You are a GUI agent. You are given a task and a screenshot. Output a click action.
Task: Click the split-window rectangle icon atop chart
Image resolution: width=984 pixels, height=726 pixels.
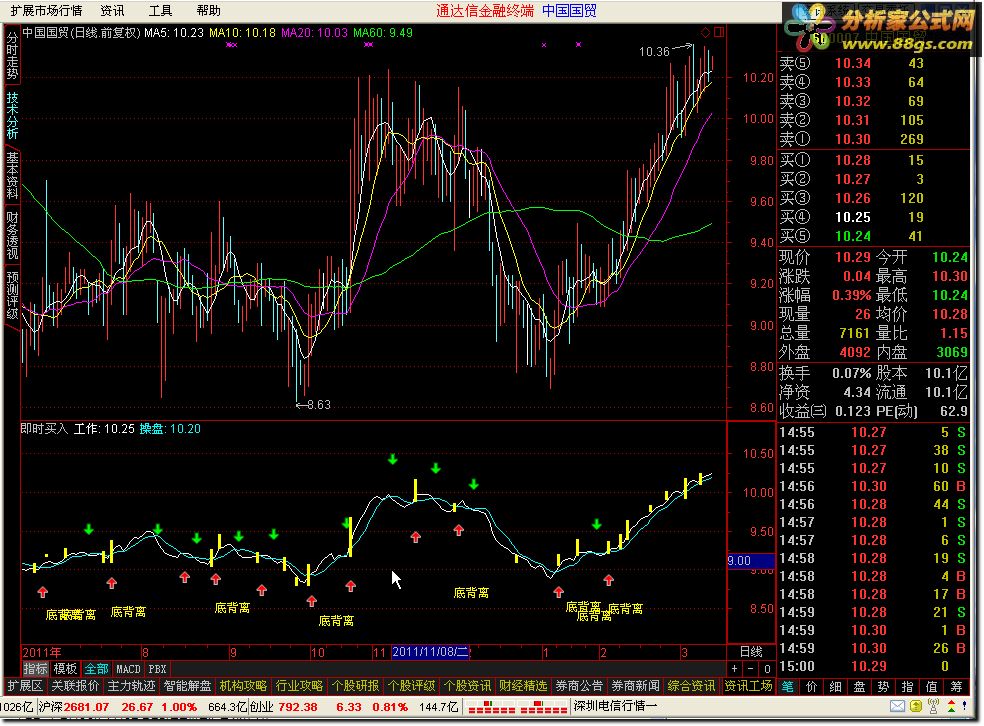(x=719, y=31)
